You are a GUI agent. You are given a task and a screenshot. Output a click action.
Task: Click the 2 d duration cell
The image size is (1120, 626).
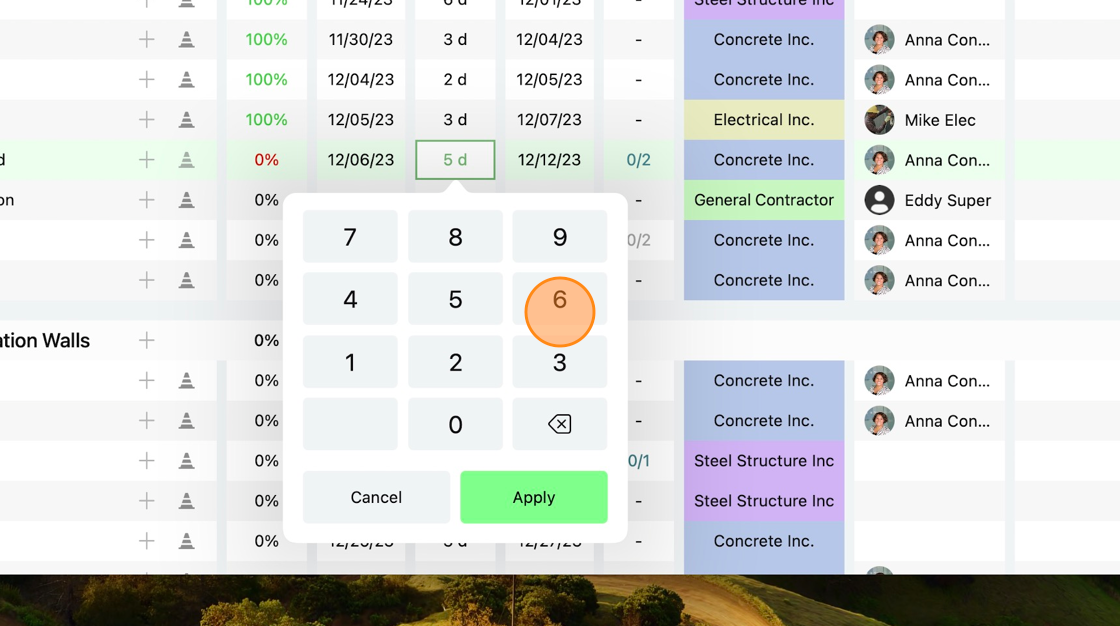pyautogui.click(x=455, y=79)
